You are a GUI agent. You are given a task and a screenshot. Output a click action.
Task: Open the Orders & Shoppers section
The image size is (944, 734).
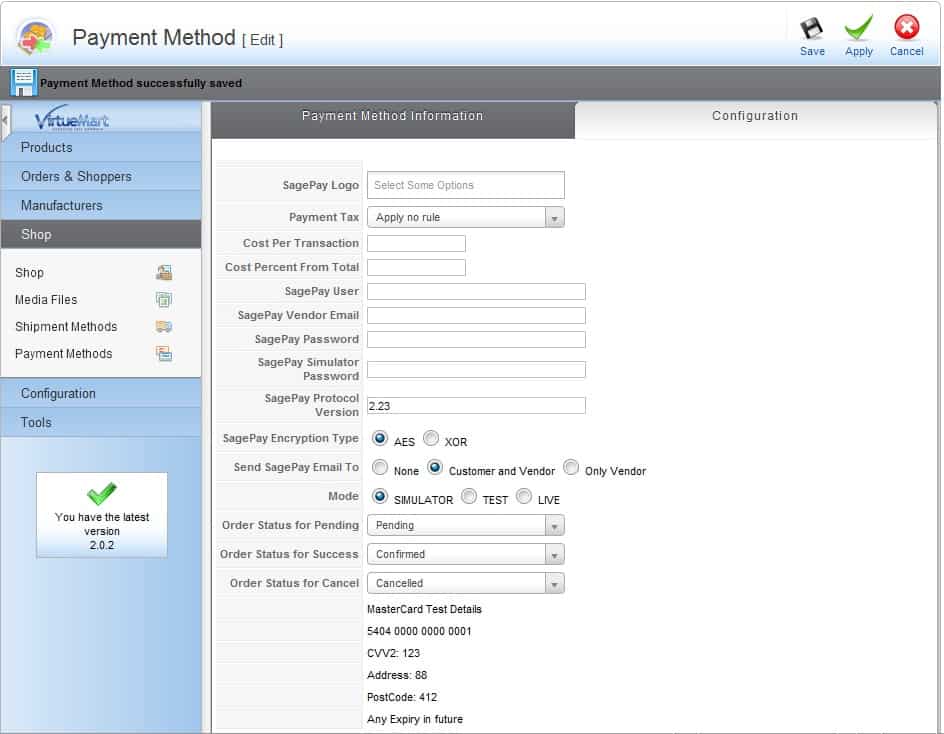[x=101, y=176]
